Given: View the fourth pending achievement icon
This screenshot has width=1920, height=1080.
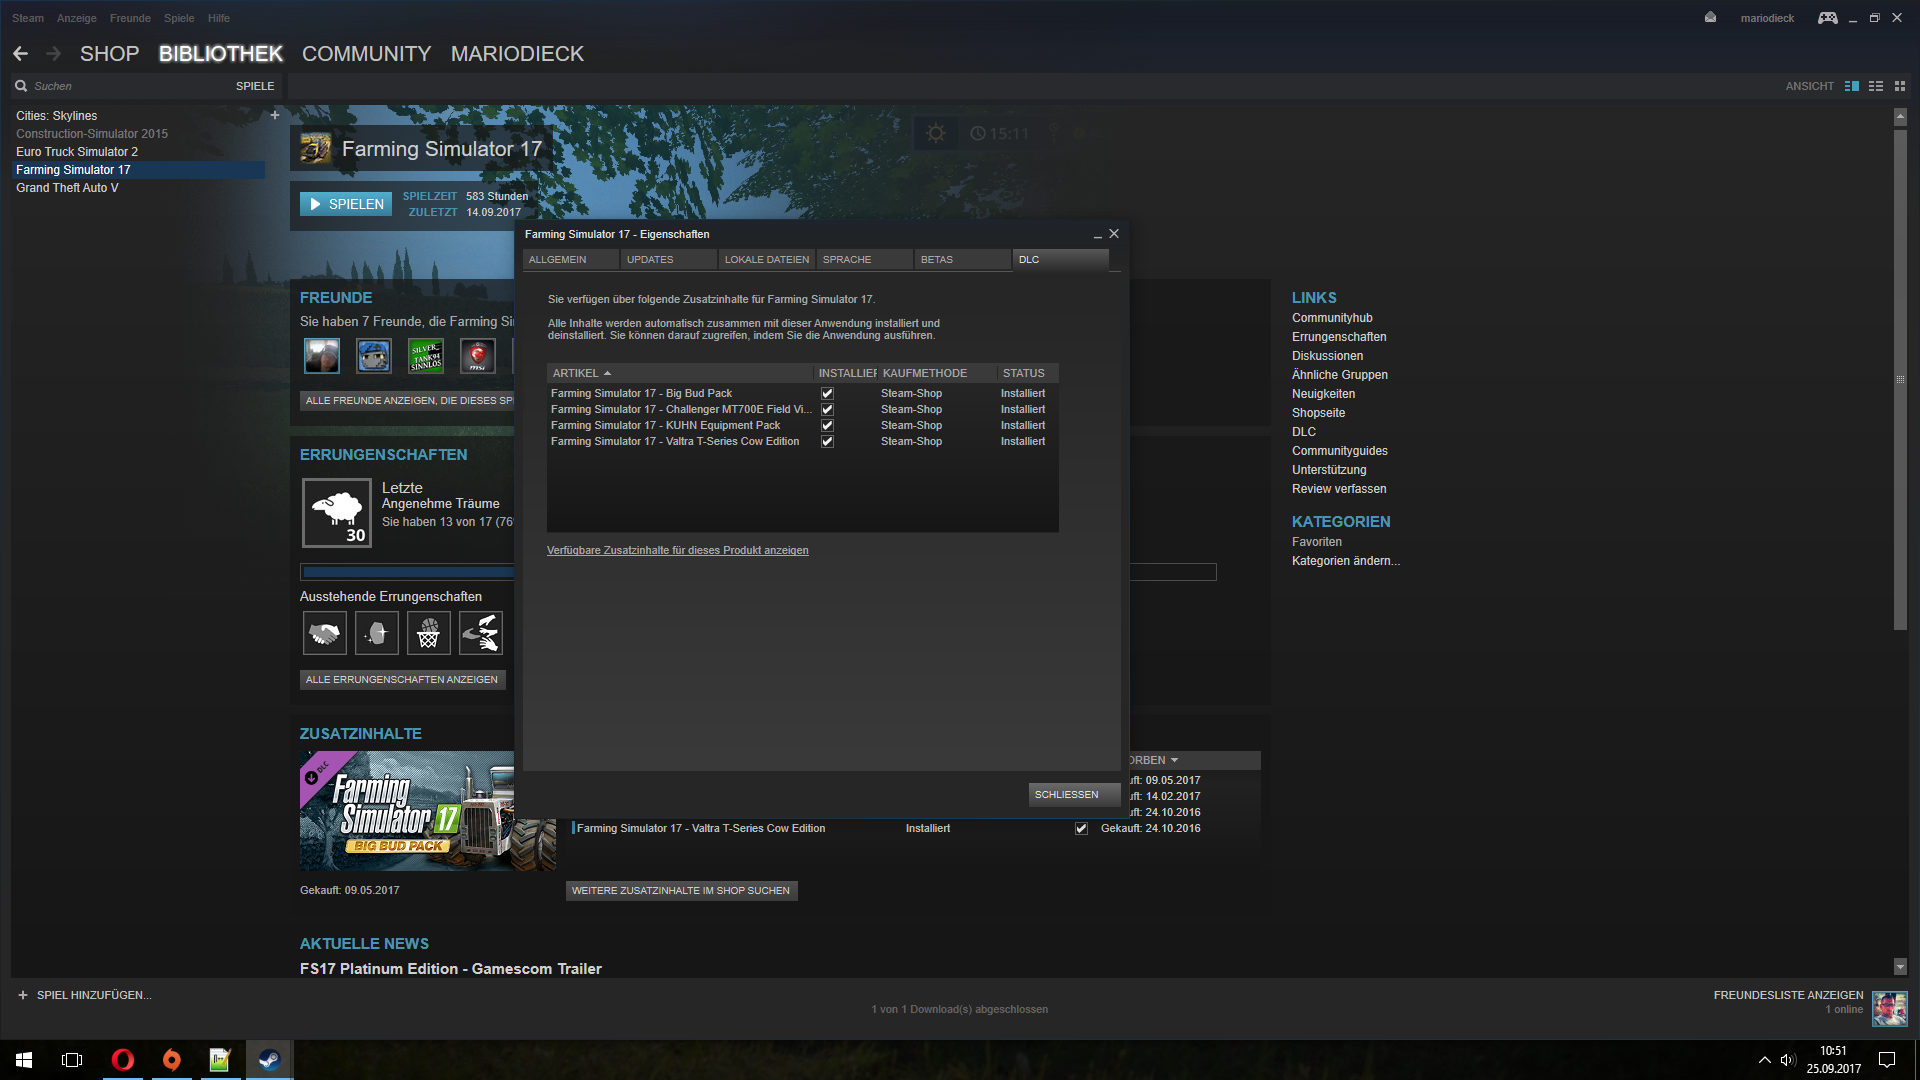Looking at the screenshot, I should coord(481,633).
